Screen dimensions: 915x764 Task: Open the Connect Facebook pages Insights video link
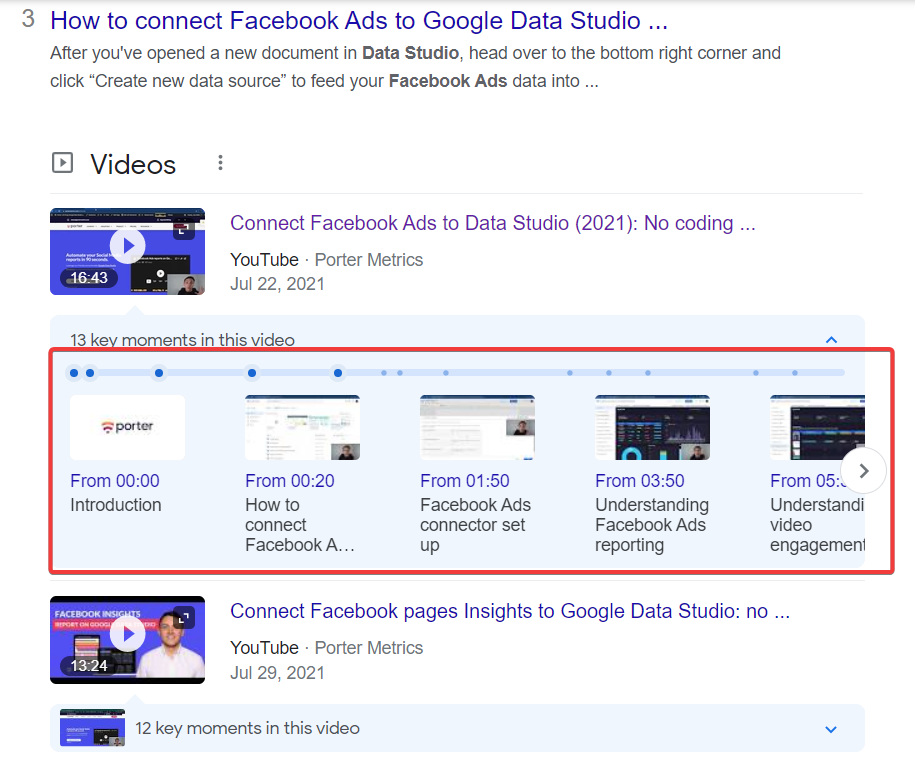pos(510,611)
